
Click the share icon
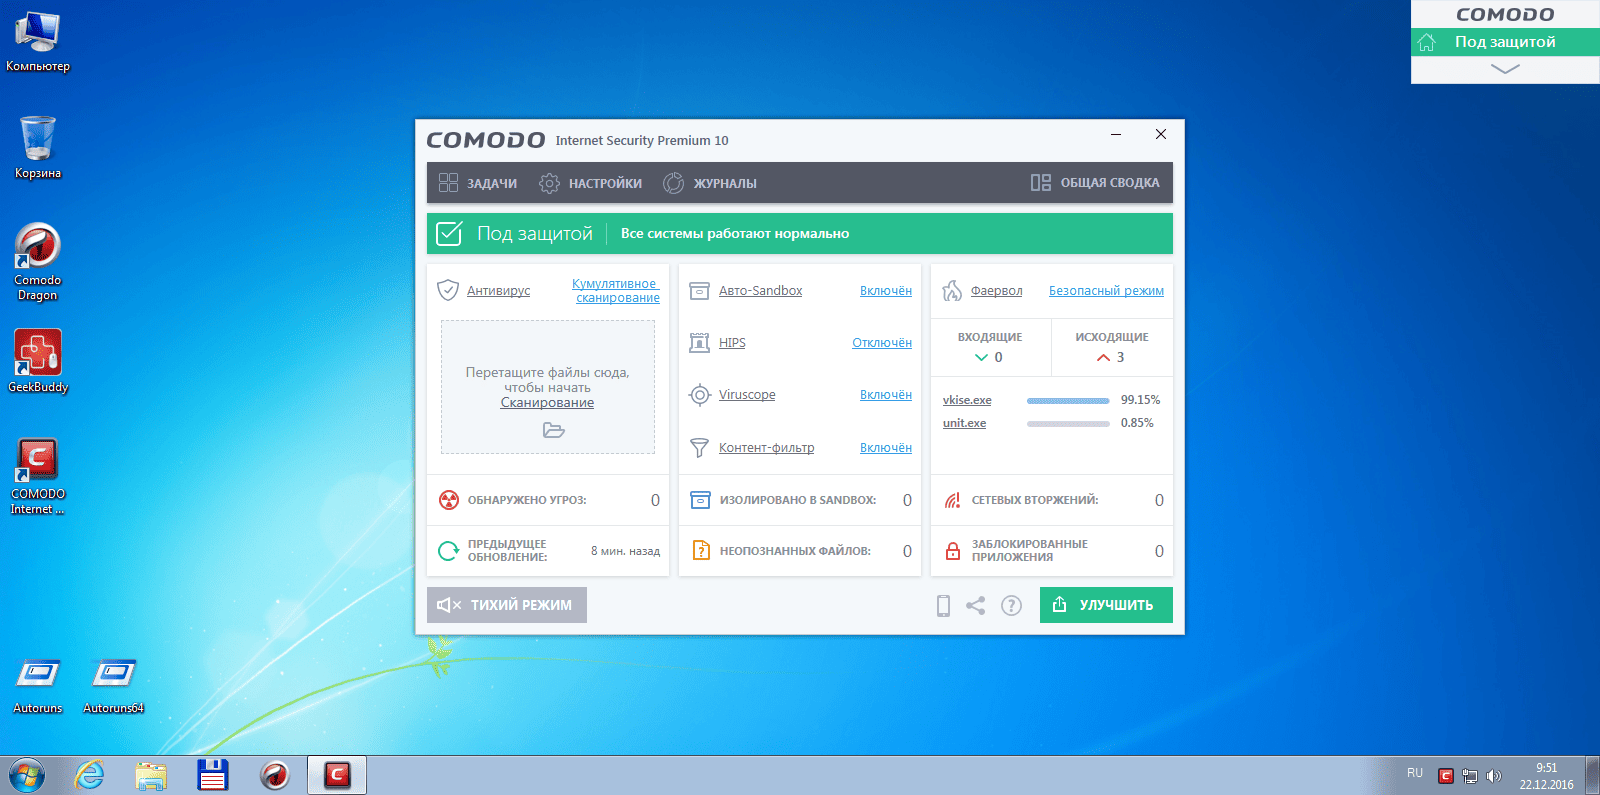click(x=976, y=605)
